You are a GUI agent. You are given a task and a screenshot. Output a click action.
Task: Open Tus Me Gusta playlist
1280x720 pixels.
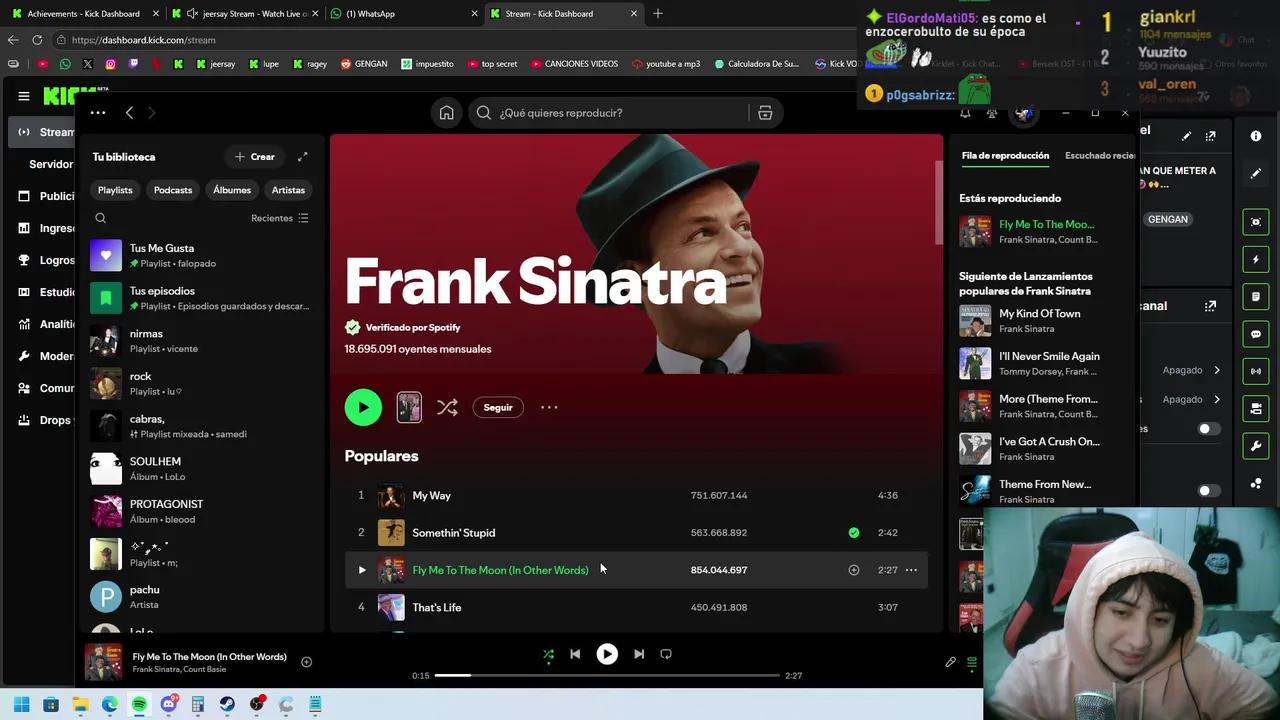200,256
